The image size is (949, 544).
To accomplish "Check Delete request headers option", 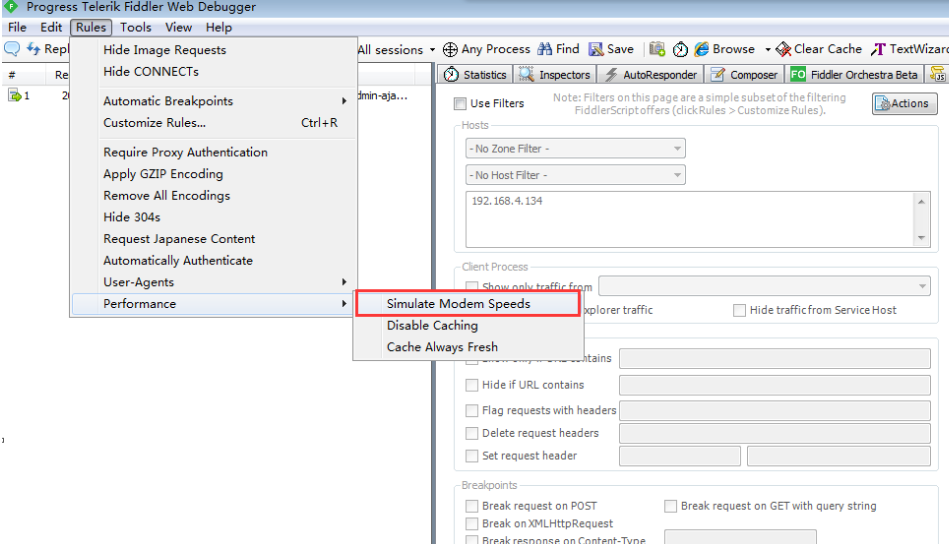I will point(471,433).
